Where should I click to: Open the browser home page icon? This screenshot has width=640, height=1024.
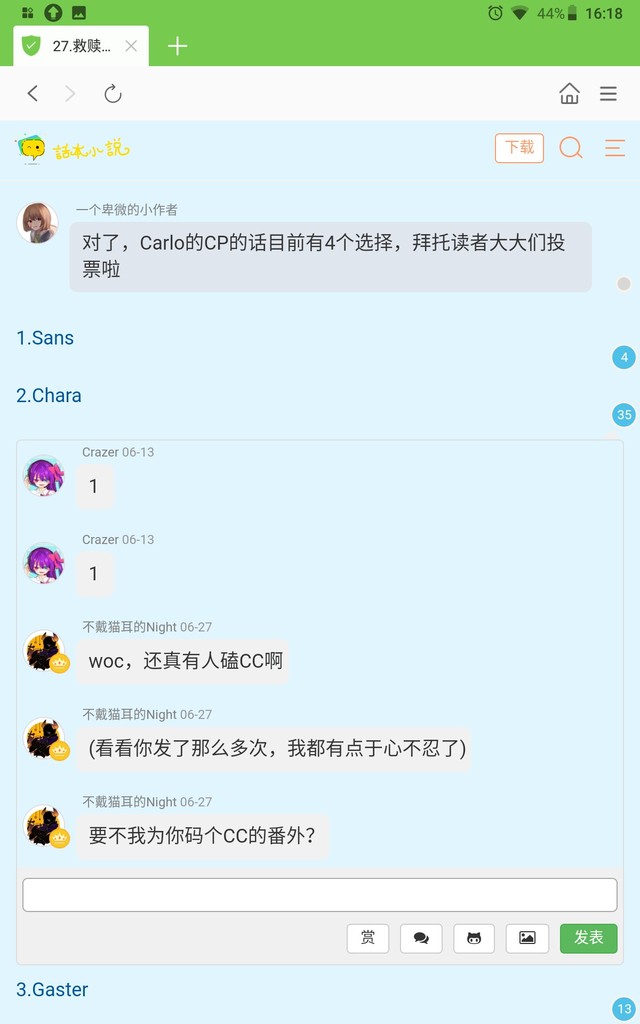pyautogui.click(x=569, y=93)
